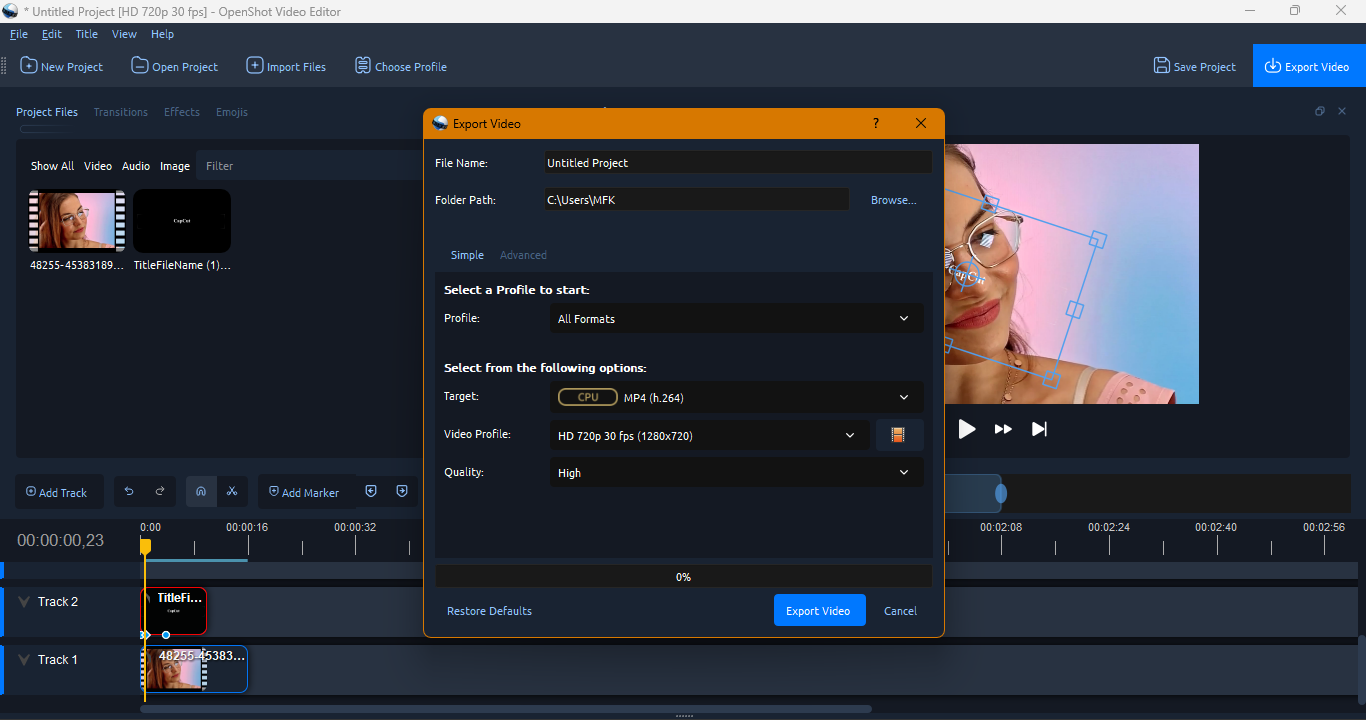Screen dimensions: 1366x720
Task: Open the video profile editor via filmstrip icon
Action: point(897,435)
